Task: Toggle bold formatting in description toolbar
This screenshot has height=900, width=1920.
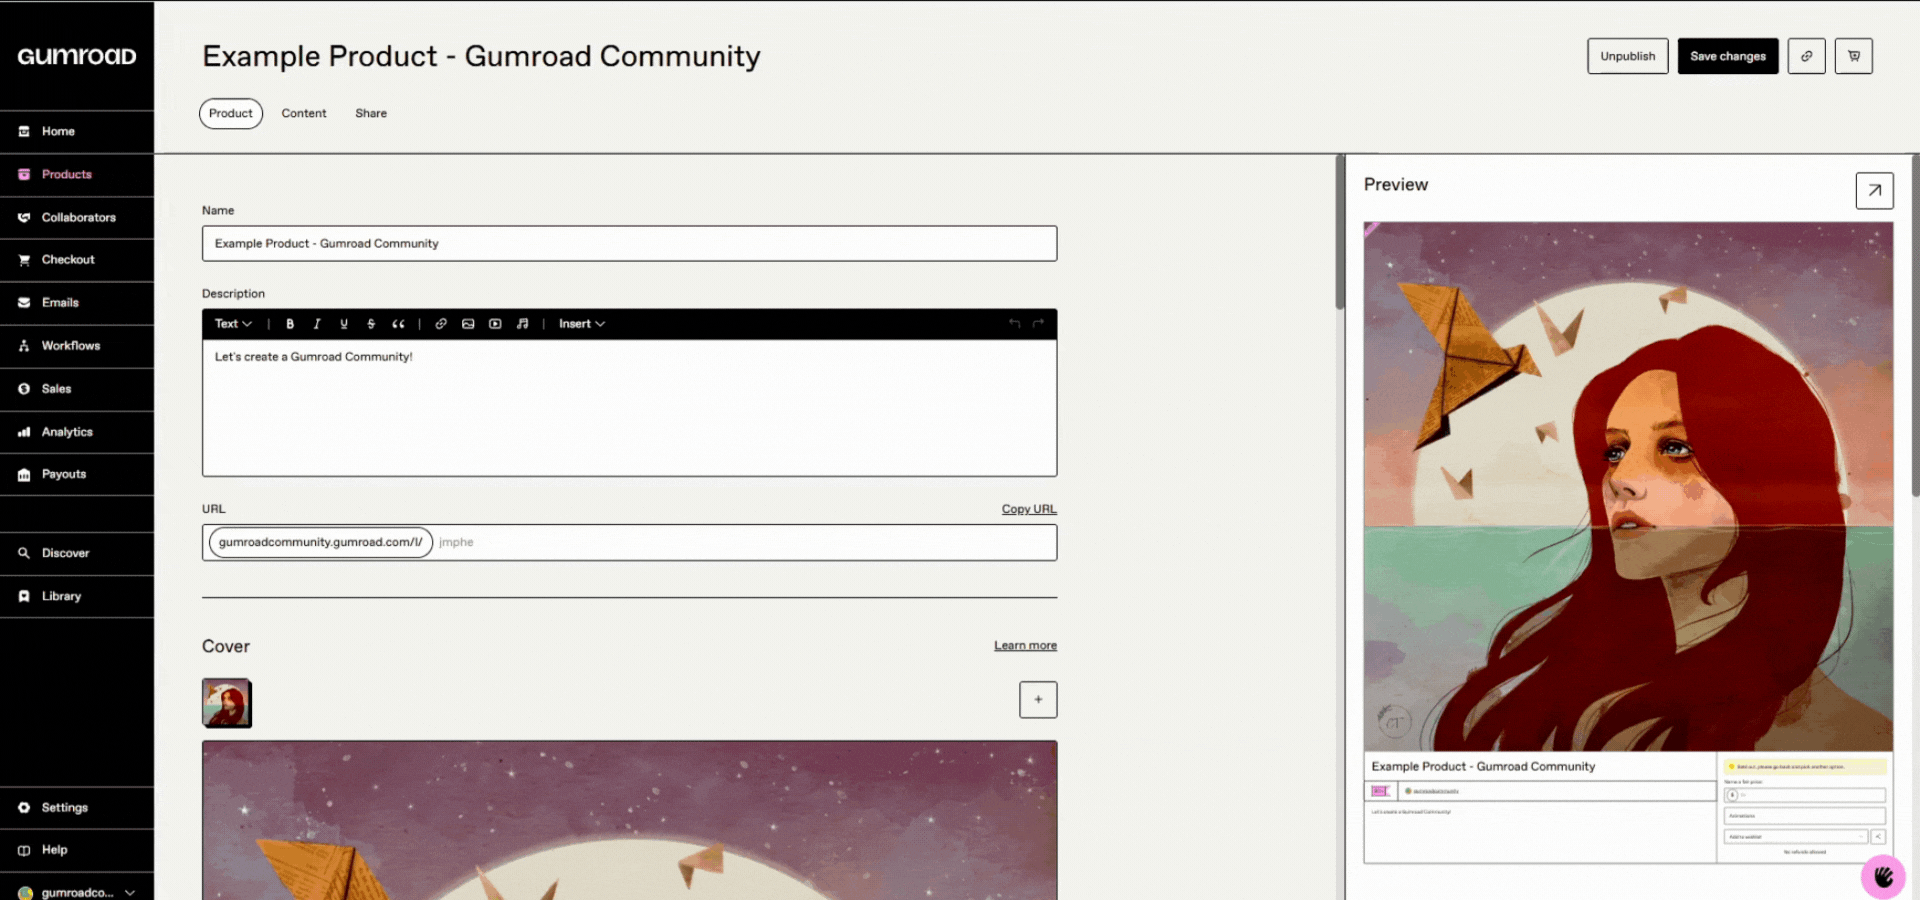Action: tap(290, 324)
